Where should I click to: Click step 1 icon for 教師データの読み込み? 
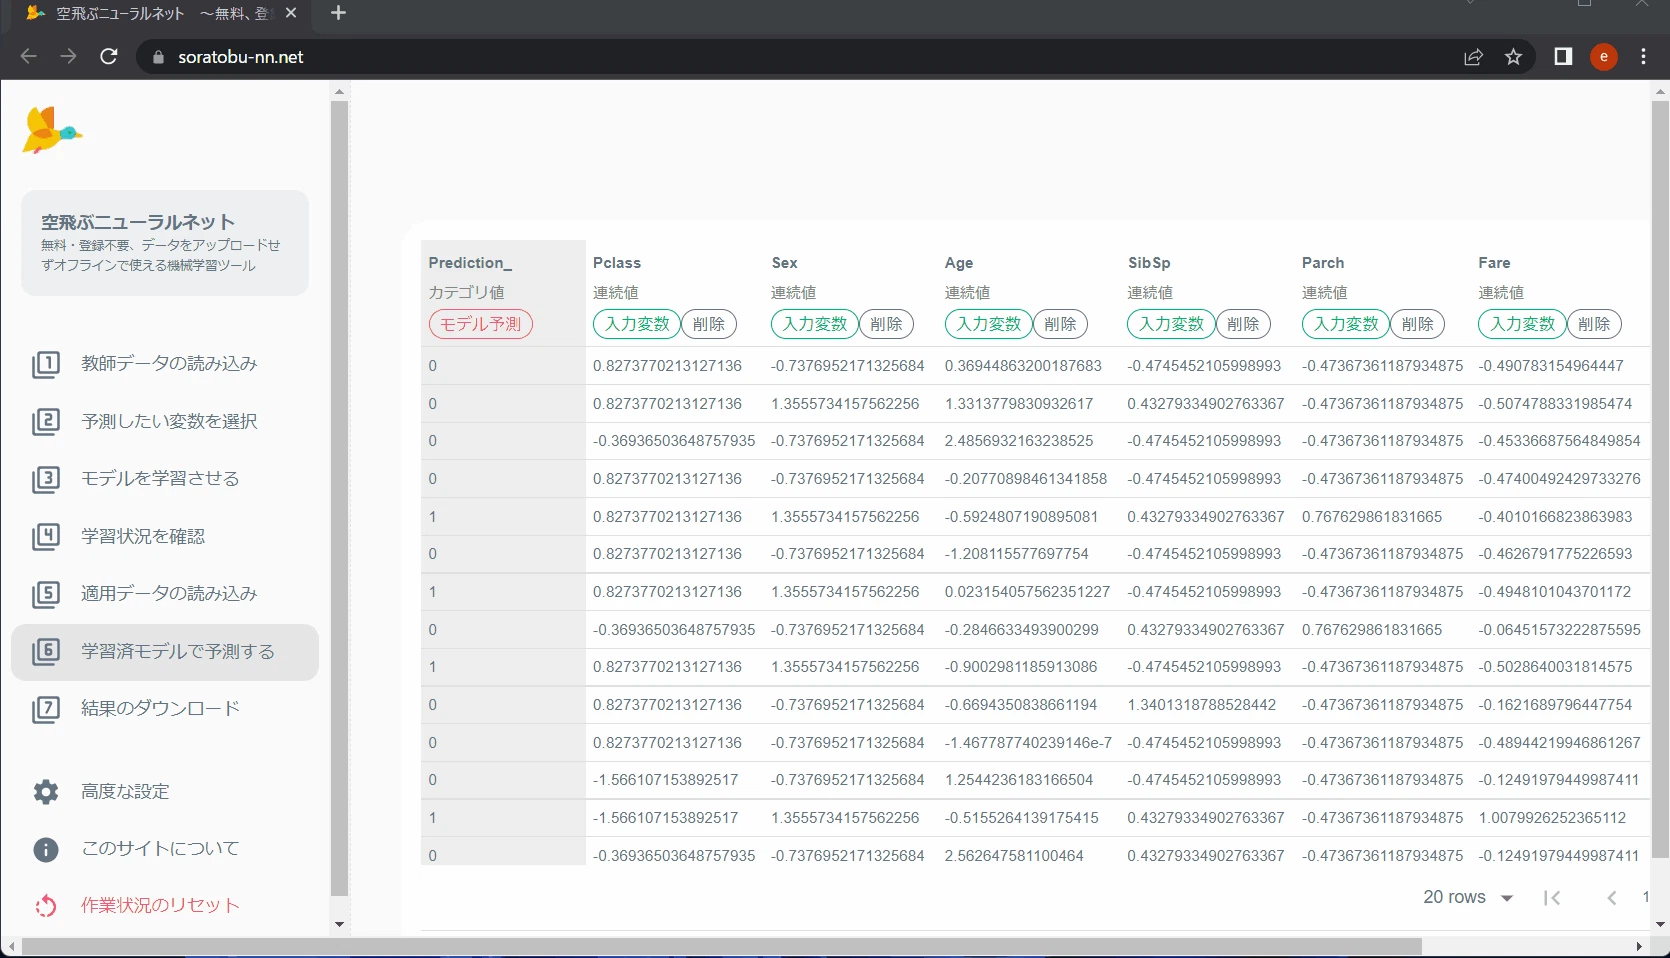[x=46, y=364]
